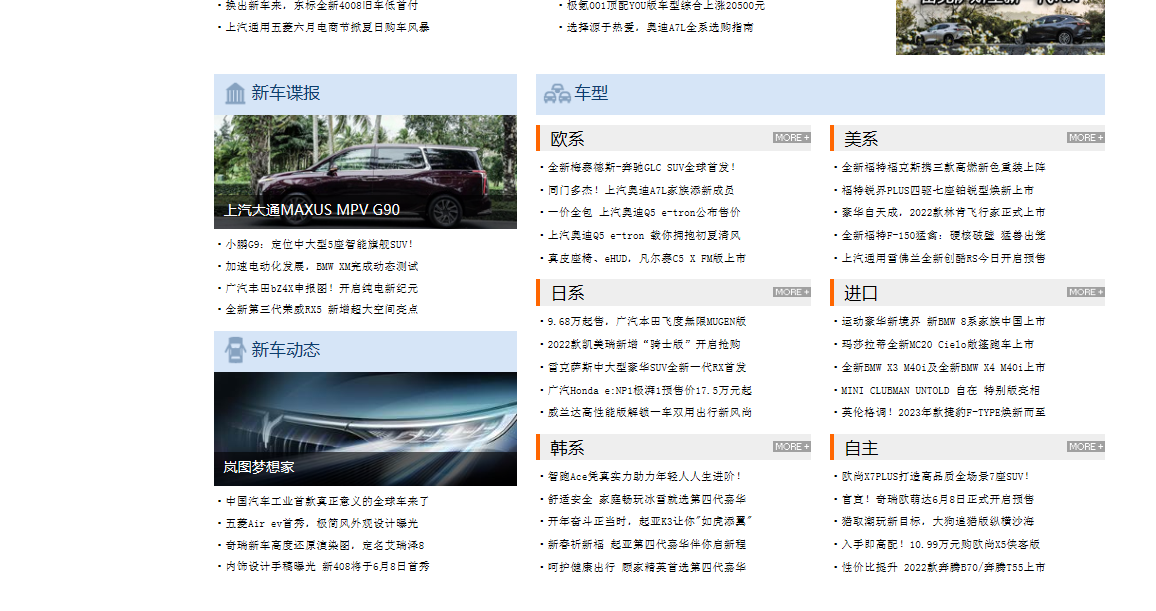
Task: Open article 2023年款捷豹F-TYPE焕新而至
Action: tap(944, 413)
